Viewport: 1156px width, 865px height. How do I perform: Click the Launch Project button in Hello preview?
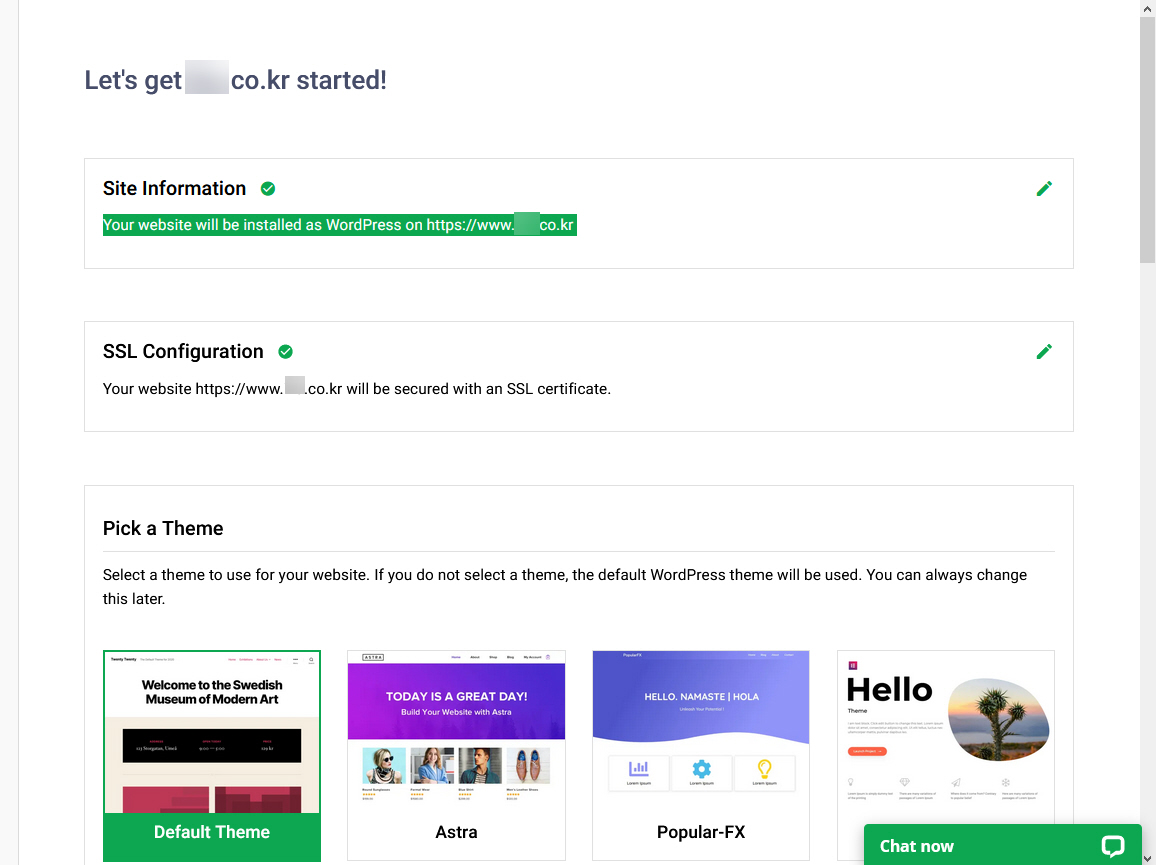(x=867, y=753)
